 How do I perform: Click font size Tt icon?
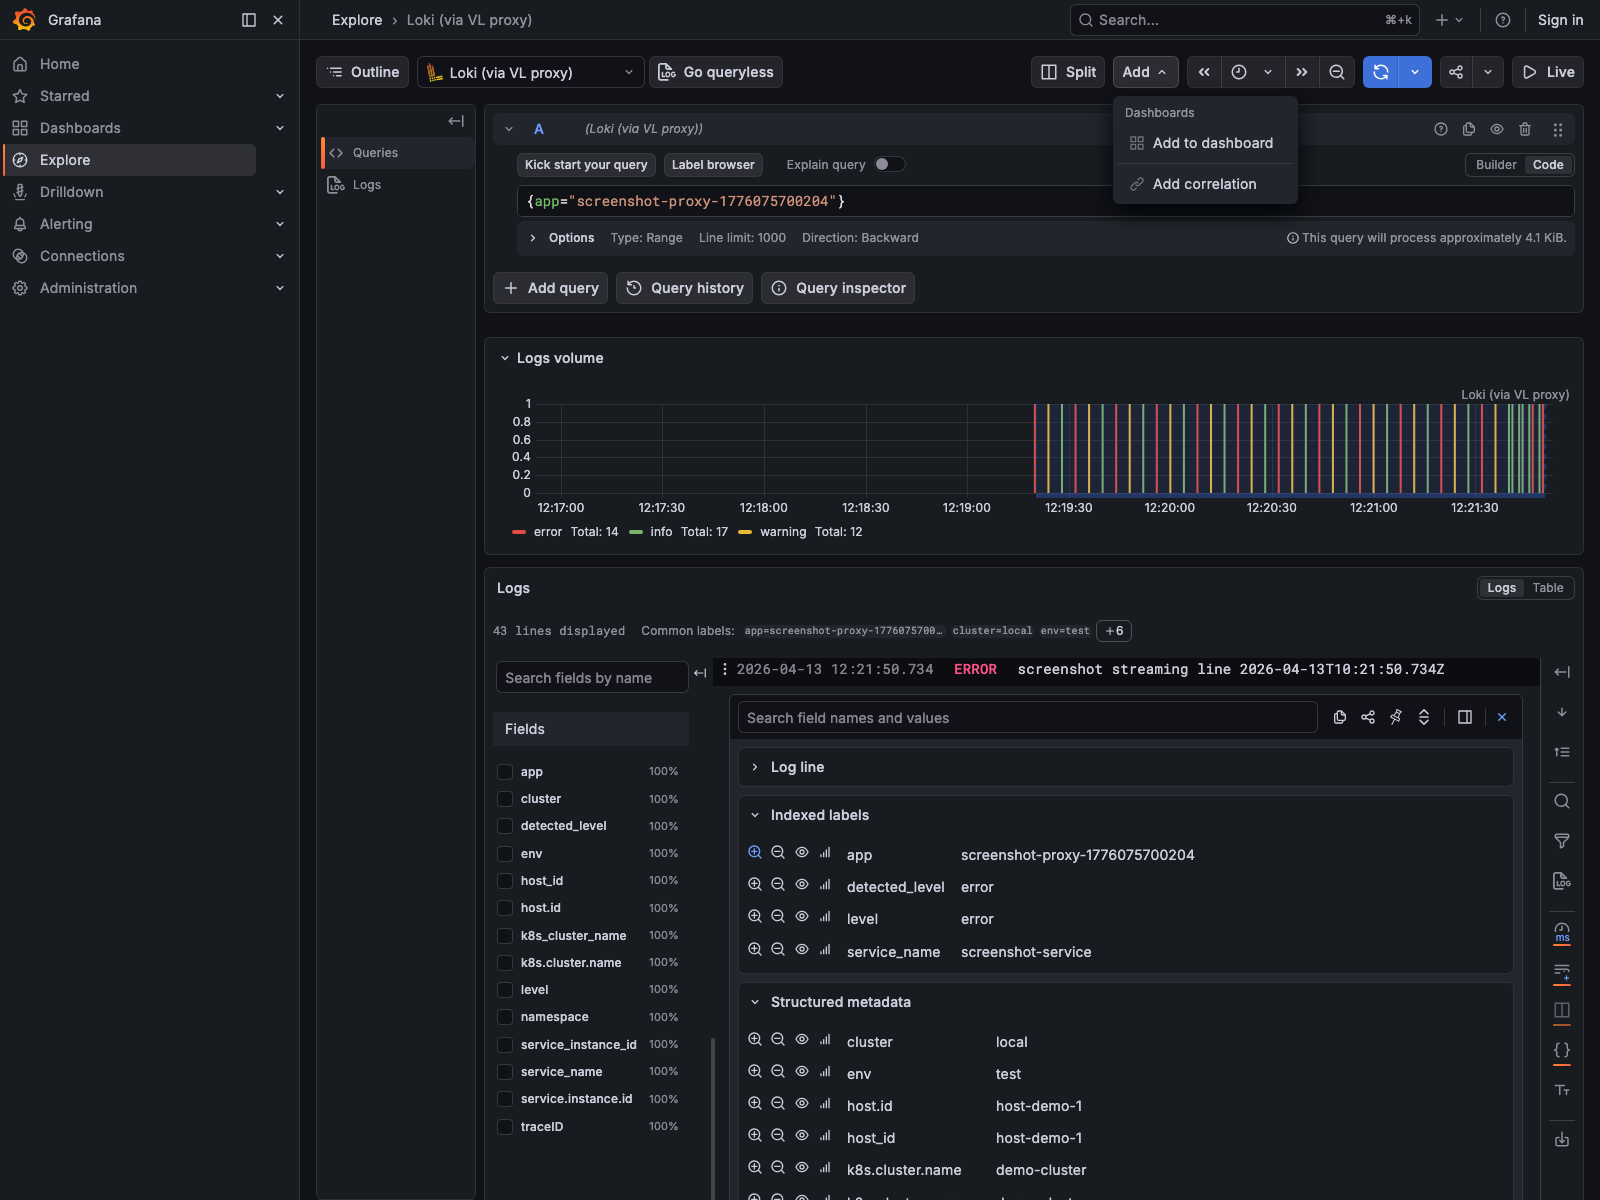click(1562, 1090)
